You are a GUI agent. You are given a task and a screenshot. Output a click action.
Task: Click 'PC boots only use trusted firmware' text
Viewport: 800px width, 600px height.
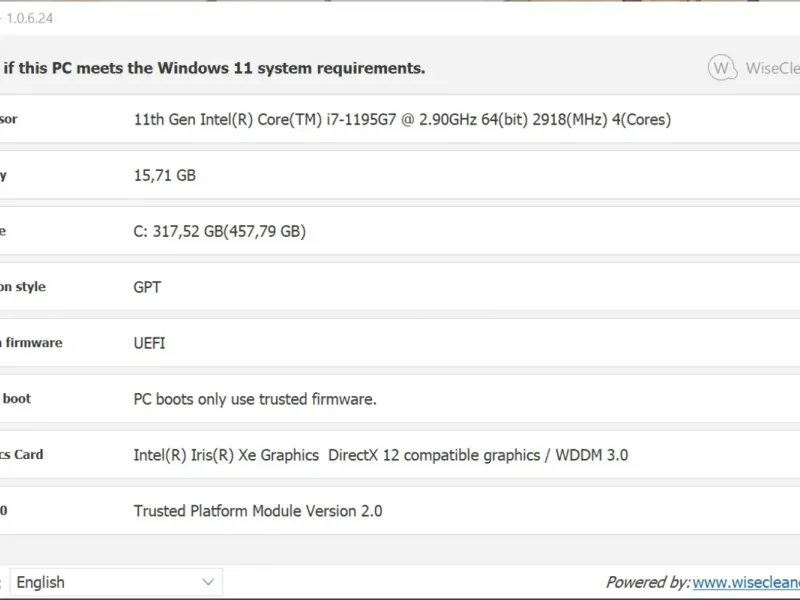255,399
